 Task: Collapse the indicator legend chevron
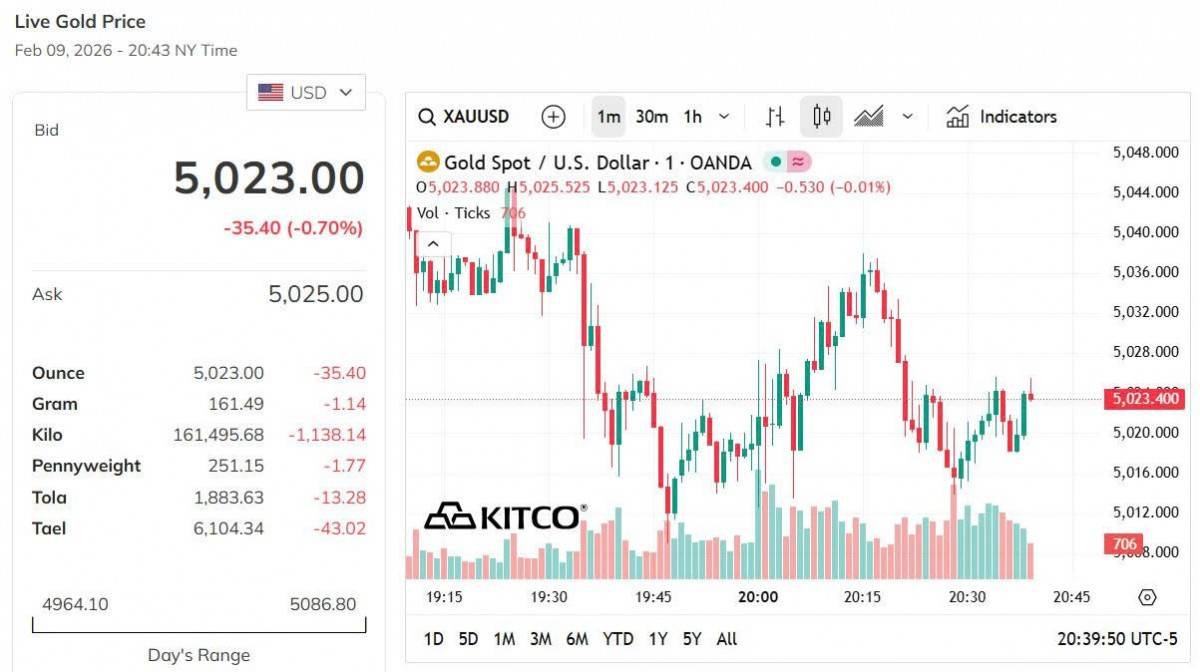(434, 243)
